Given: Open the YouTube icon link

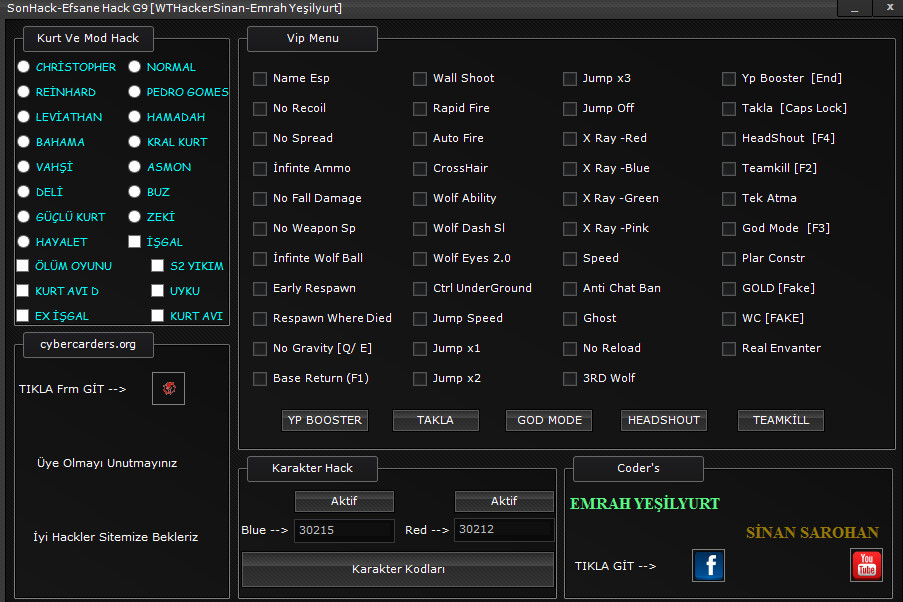Looking at the screenshot, I should pyautogui.click(x=866, y=565).
